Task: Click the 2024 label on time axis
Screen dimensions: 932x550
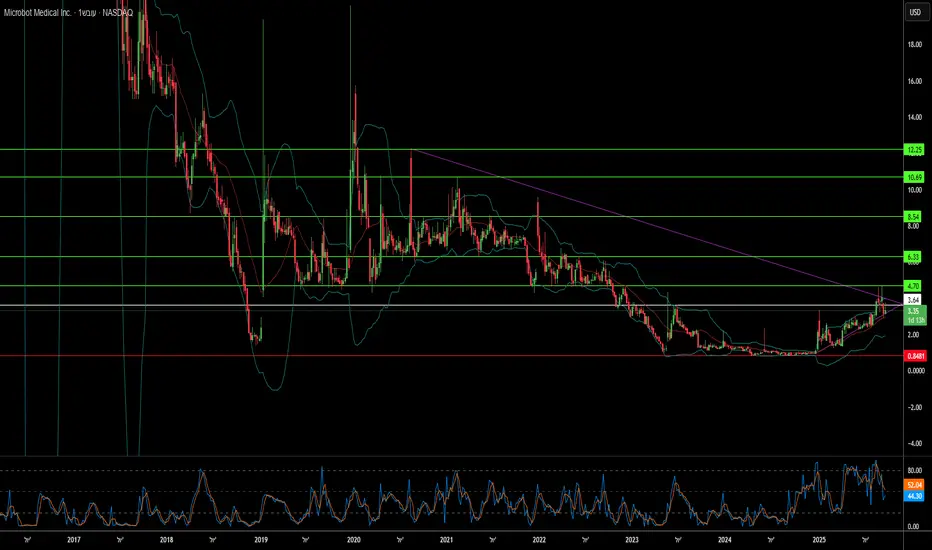Action: pos(725,540)
